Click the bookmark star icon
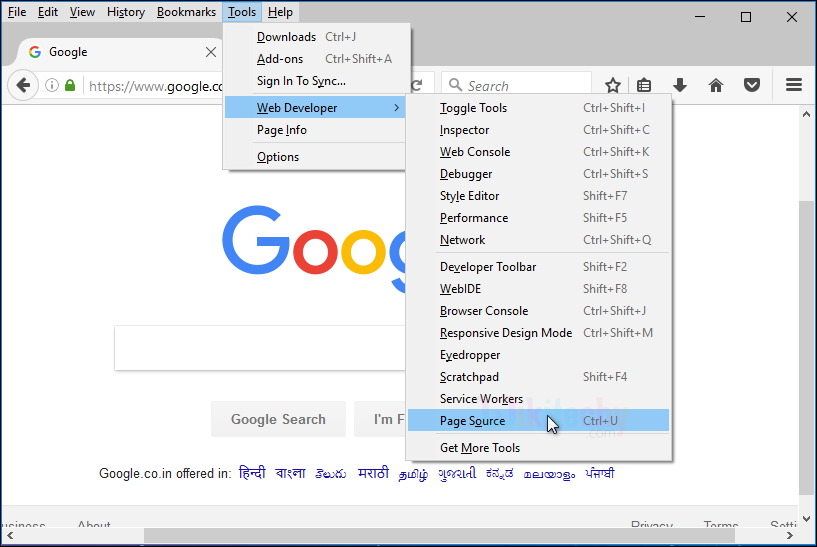The width and height of the screenshot is (817, 547). click(x=613, y=86)
